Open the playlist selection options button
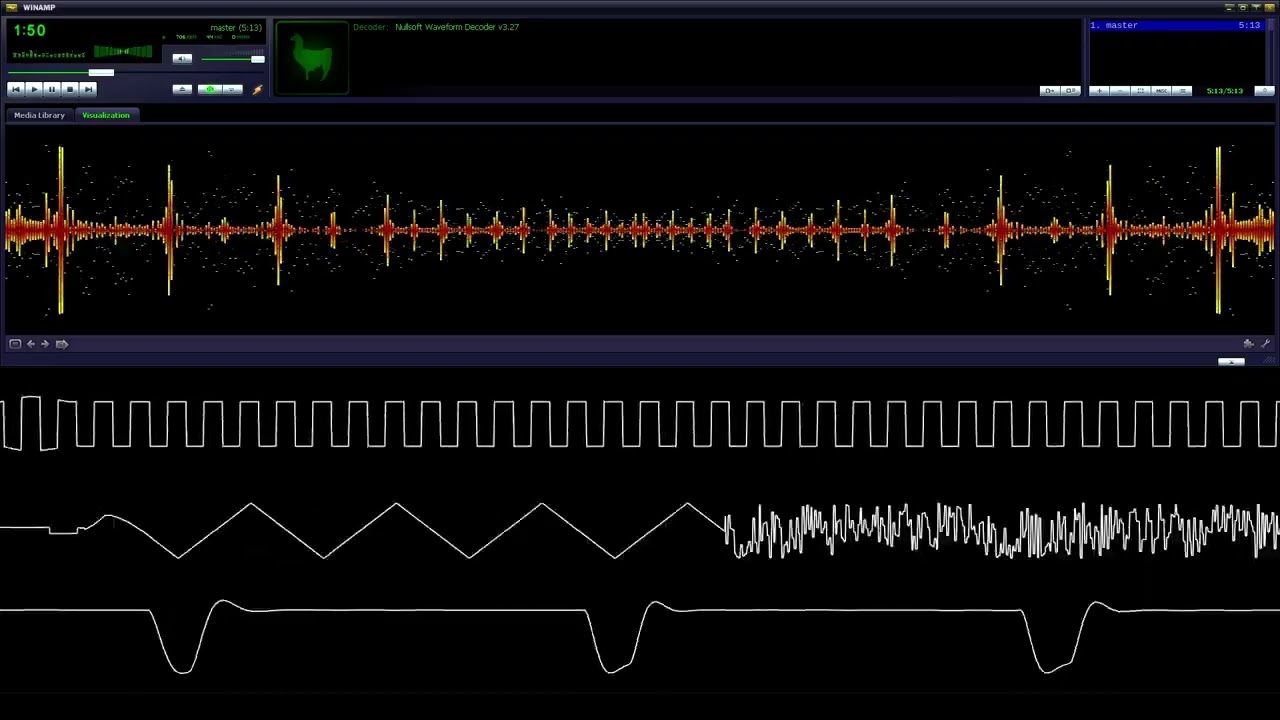The image size is (1280, 720). tap(1140, 91)
